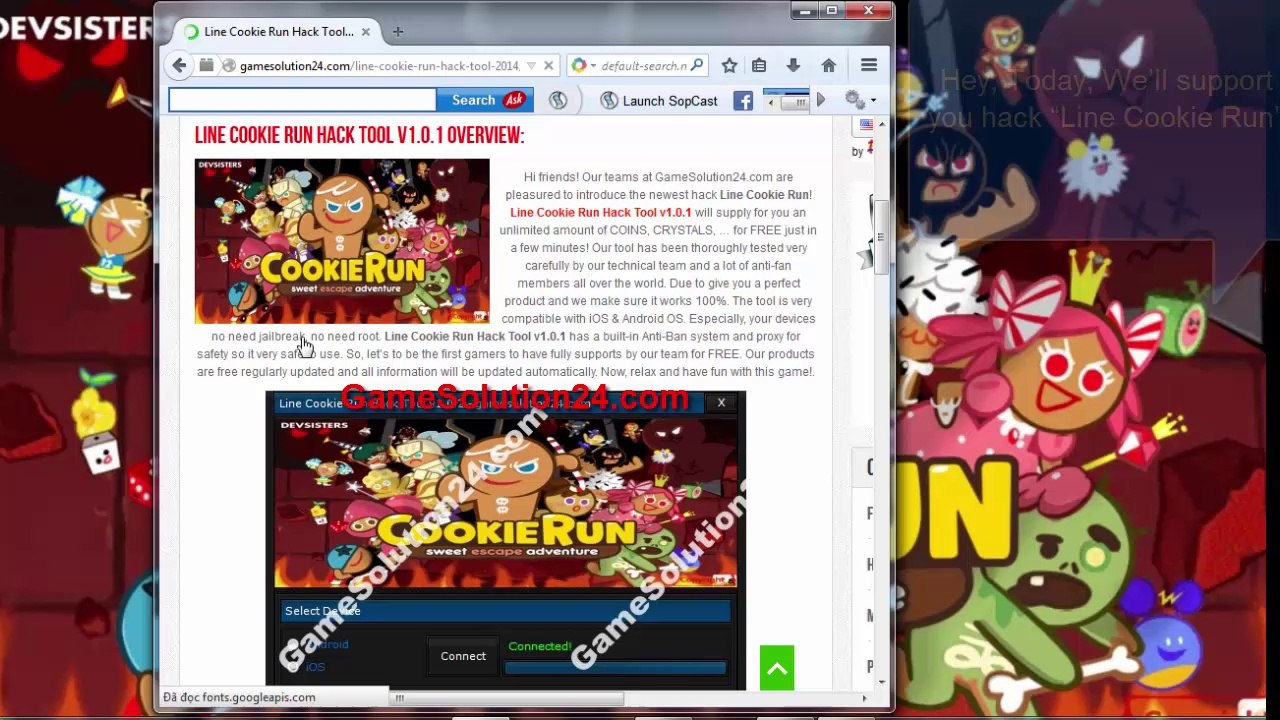The image size is (1280, 720).
Task: Click the Cookie Run banner image in article
Action: 342,241
